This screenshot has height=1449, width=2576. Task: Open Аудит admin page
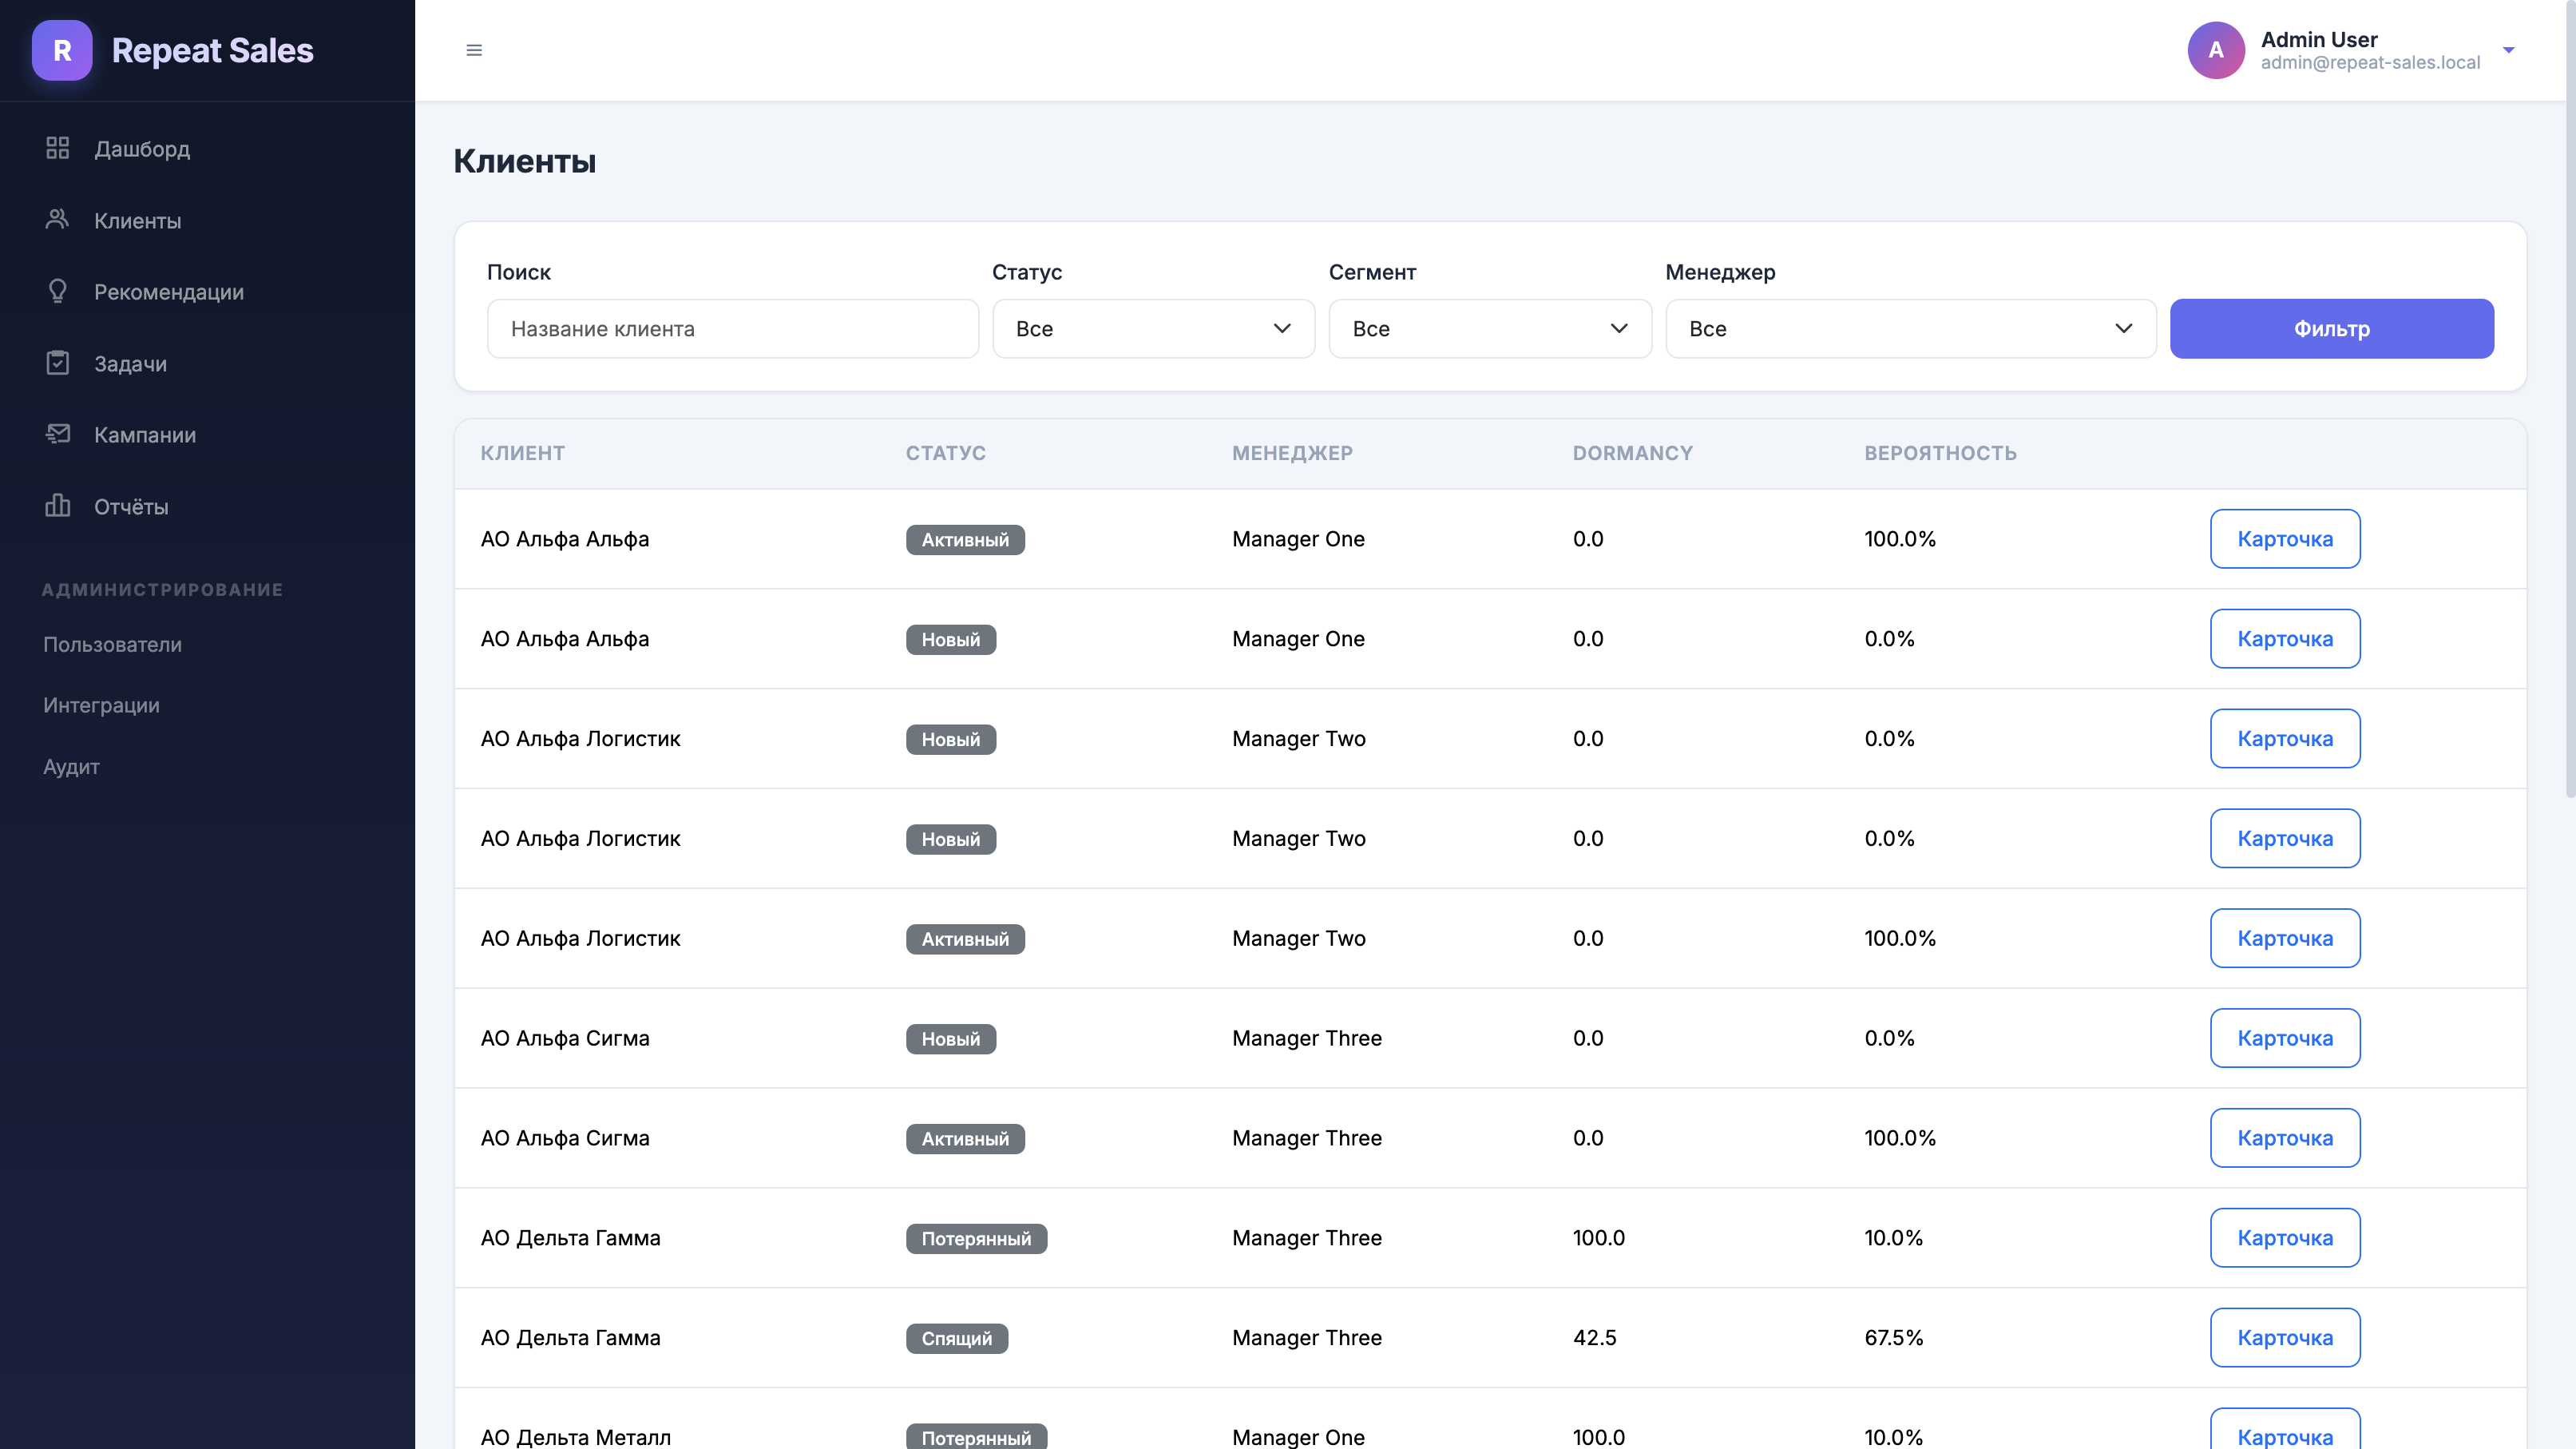click(71, 767)
